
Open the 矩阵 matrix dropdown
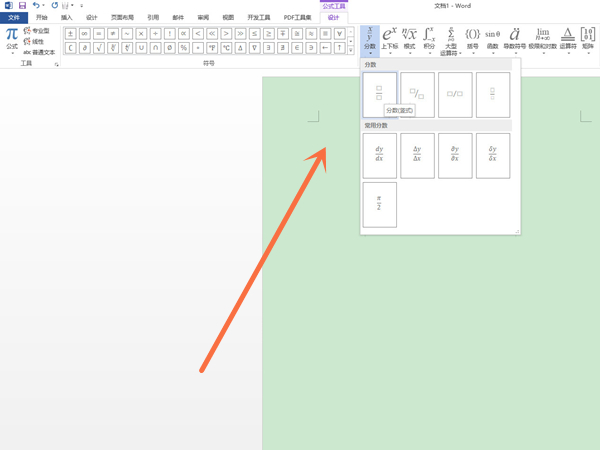587,40
